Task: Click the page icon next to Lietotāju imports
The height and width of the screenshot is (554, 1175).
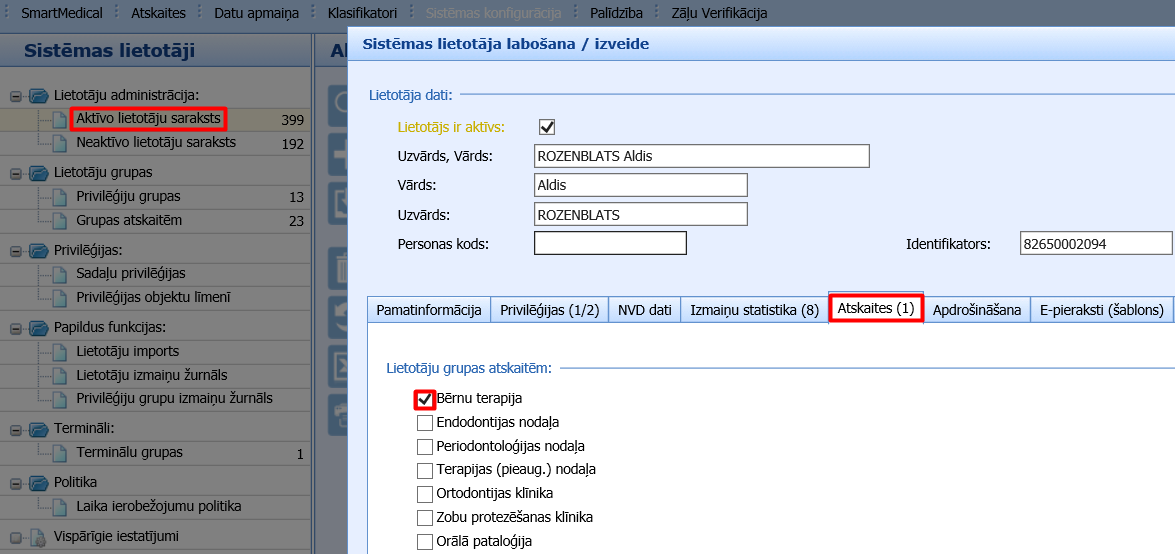Action: pyautogui.click(x=60, y=352)
